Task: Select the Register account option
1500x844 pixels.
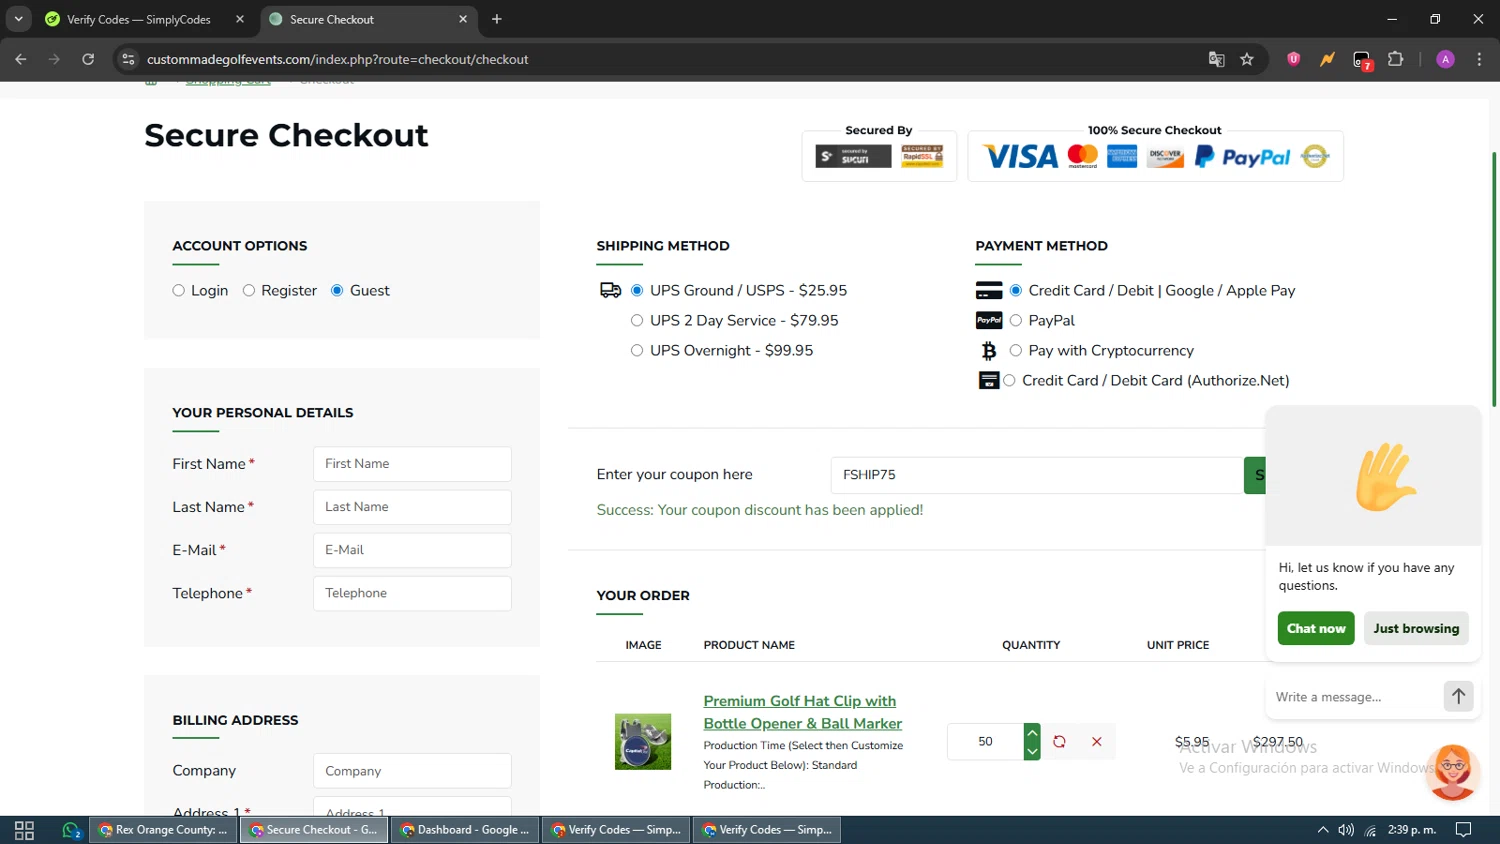Action: click(249, 291)
